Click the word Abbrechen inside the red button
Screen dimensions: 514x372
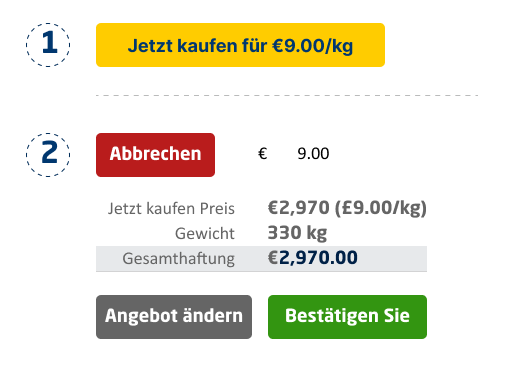click(x=155, y=154)
